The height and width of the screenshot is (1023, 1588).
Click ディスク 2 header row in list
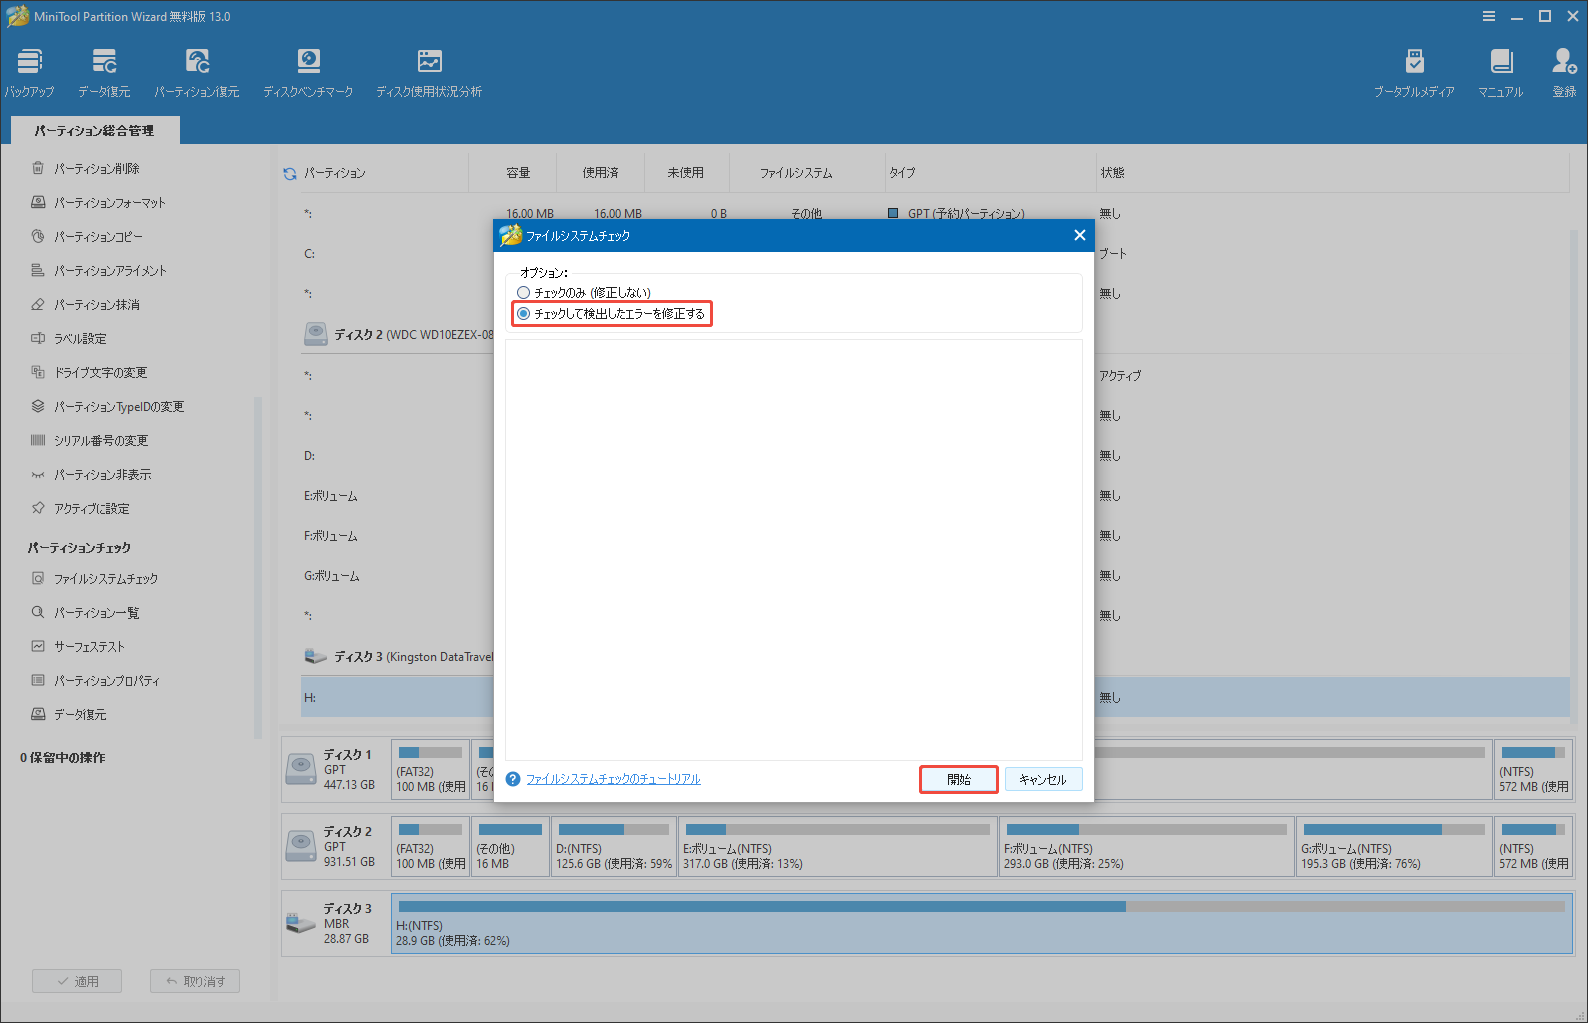(398, 335)
